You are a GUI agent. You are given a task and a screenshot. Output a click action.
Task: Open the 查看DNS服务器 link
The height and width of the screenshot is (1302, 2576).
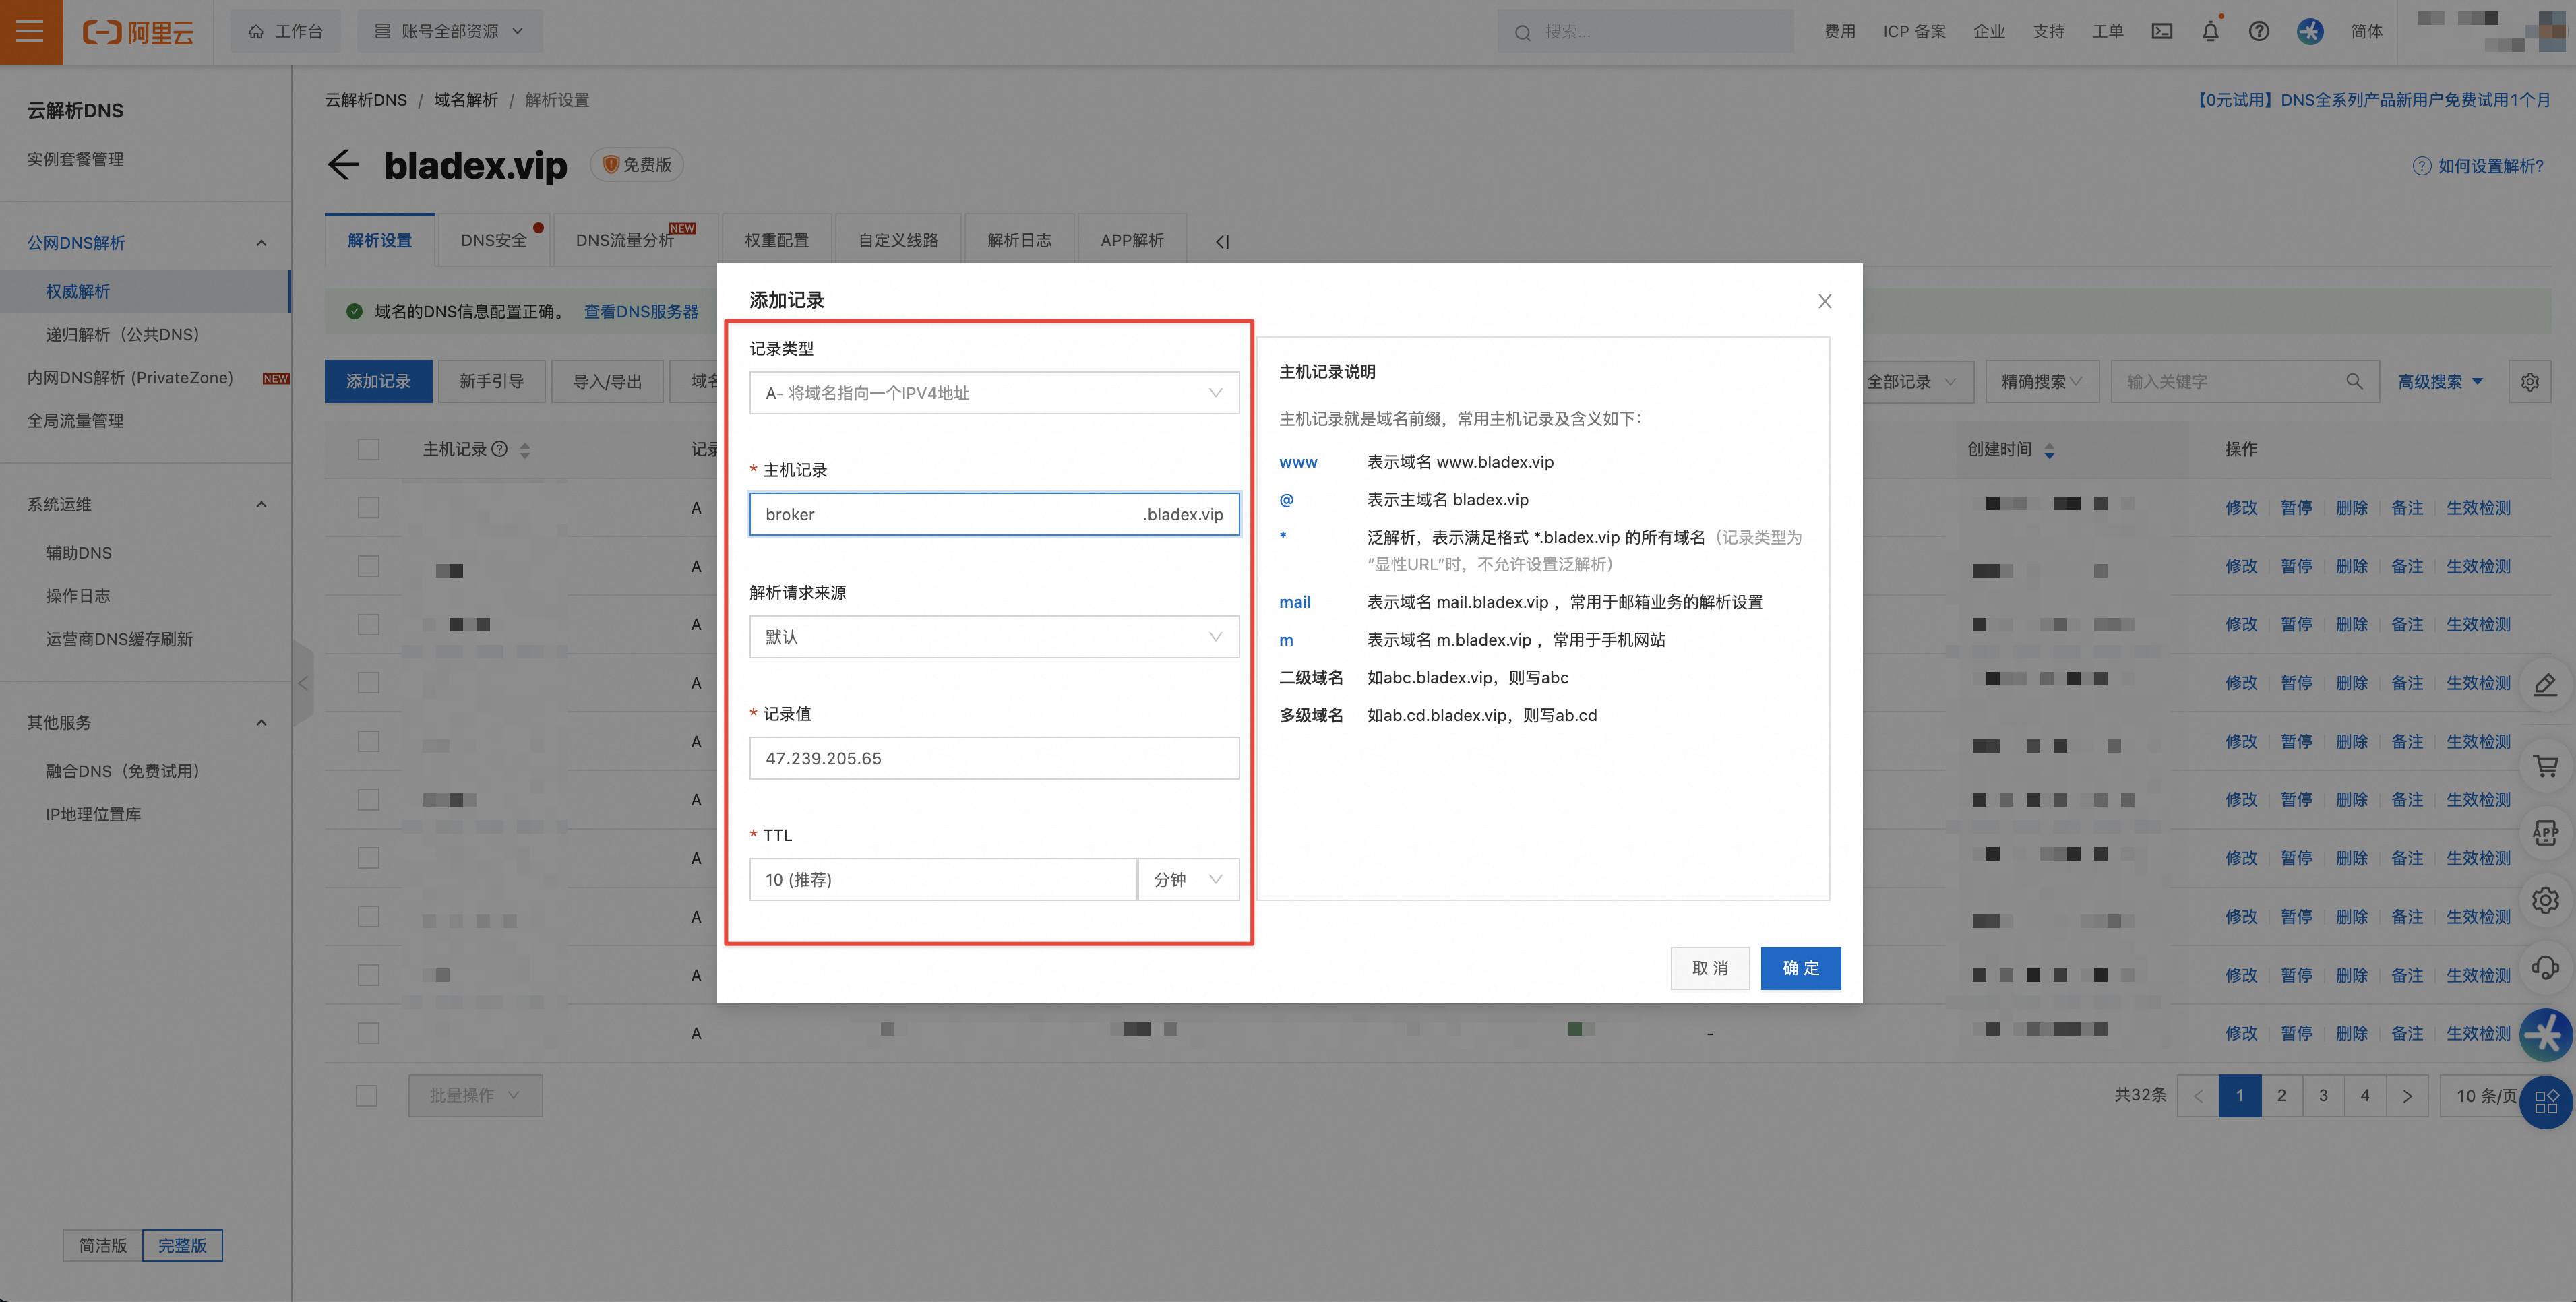pyautogui.click(x=641, y=312)
